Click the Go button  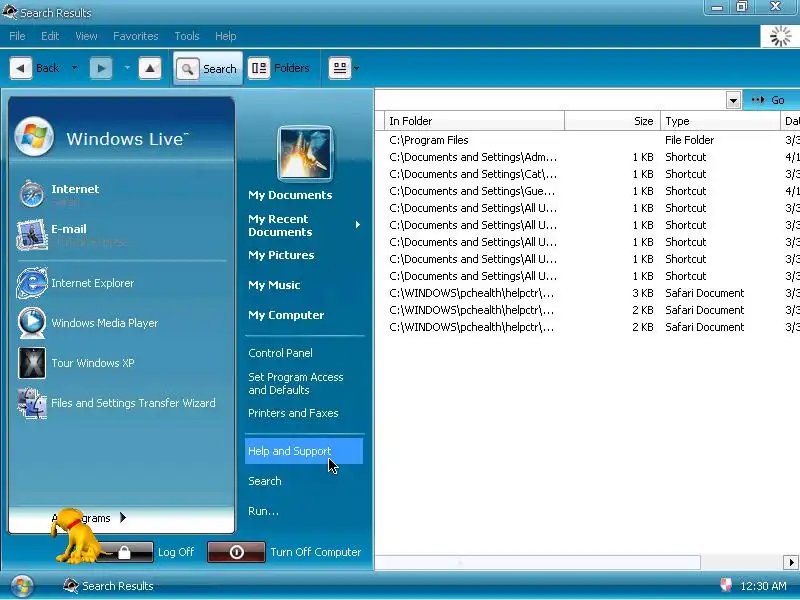click(768, 100)
